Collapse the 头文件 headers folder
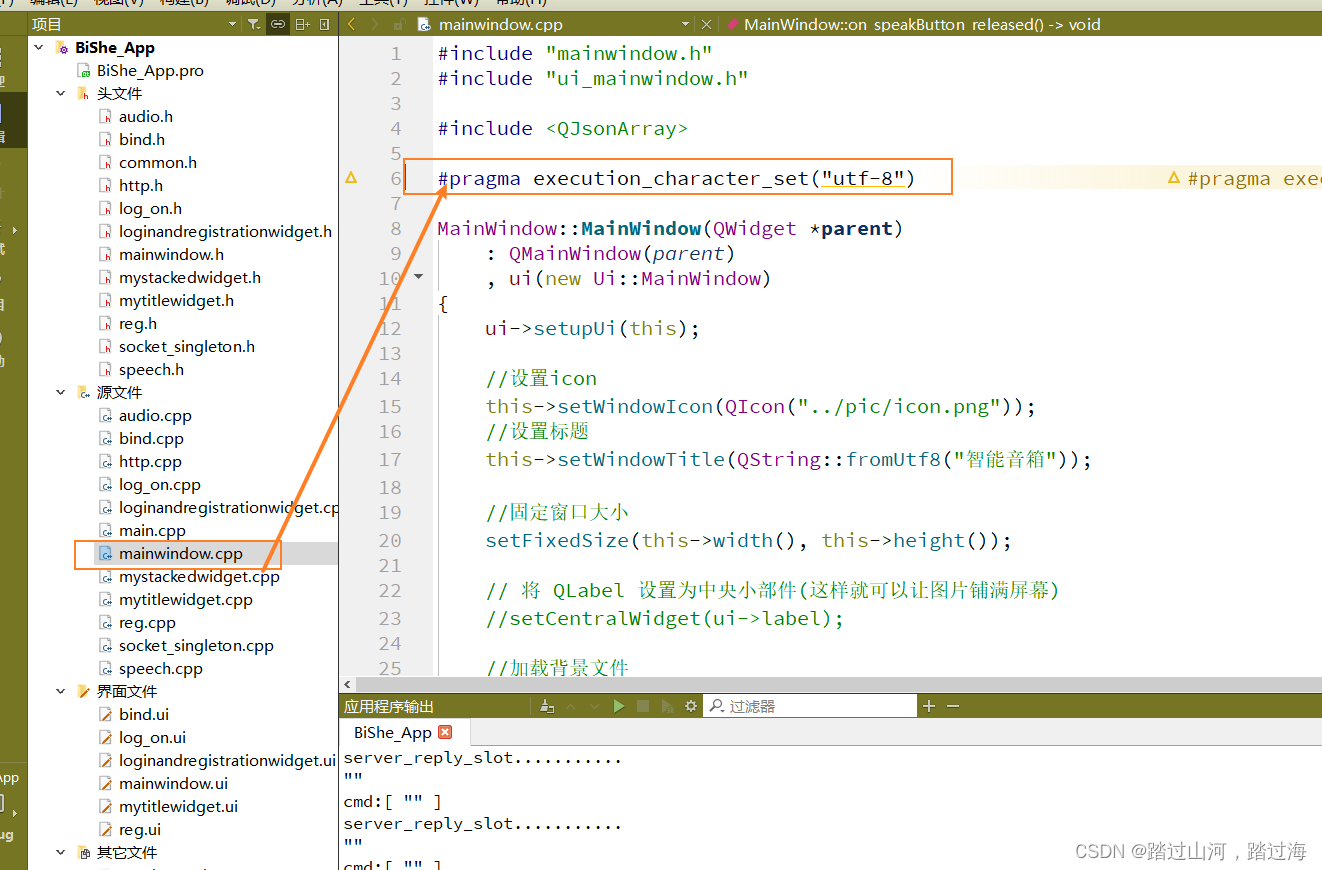This screenshot has height=870, width=1322. point(61,93)
